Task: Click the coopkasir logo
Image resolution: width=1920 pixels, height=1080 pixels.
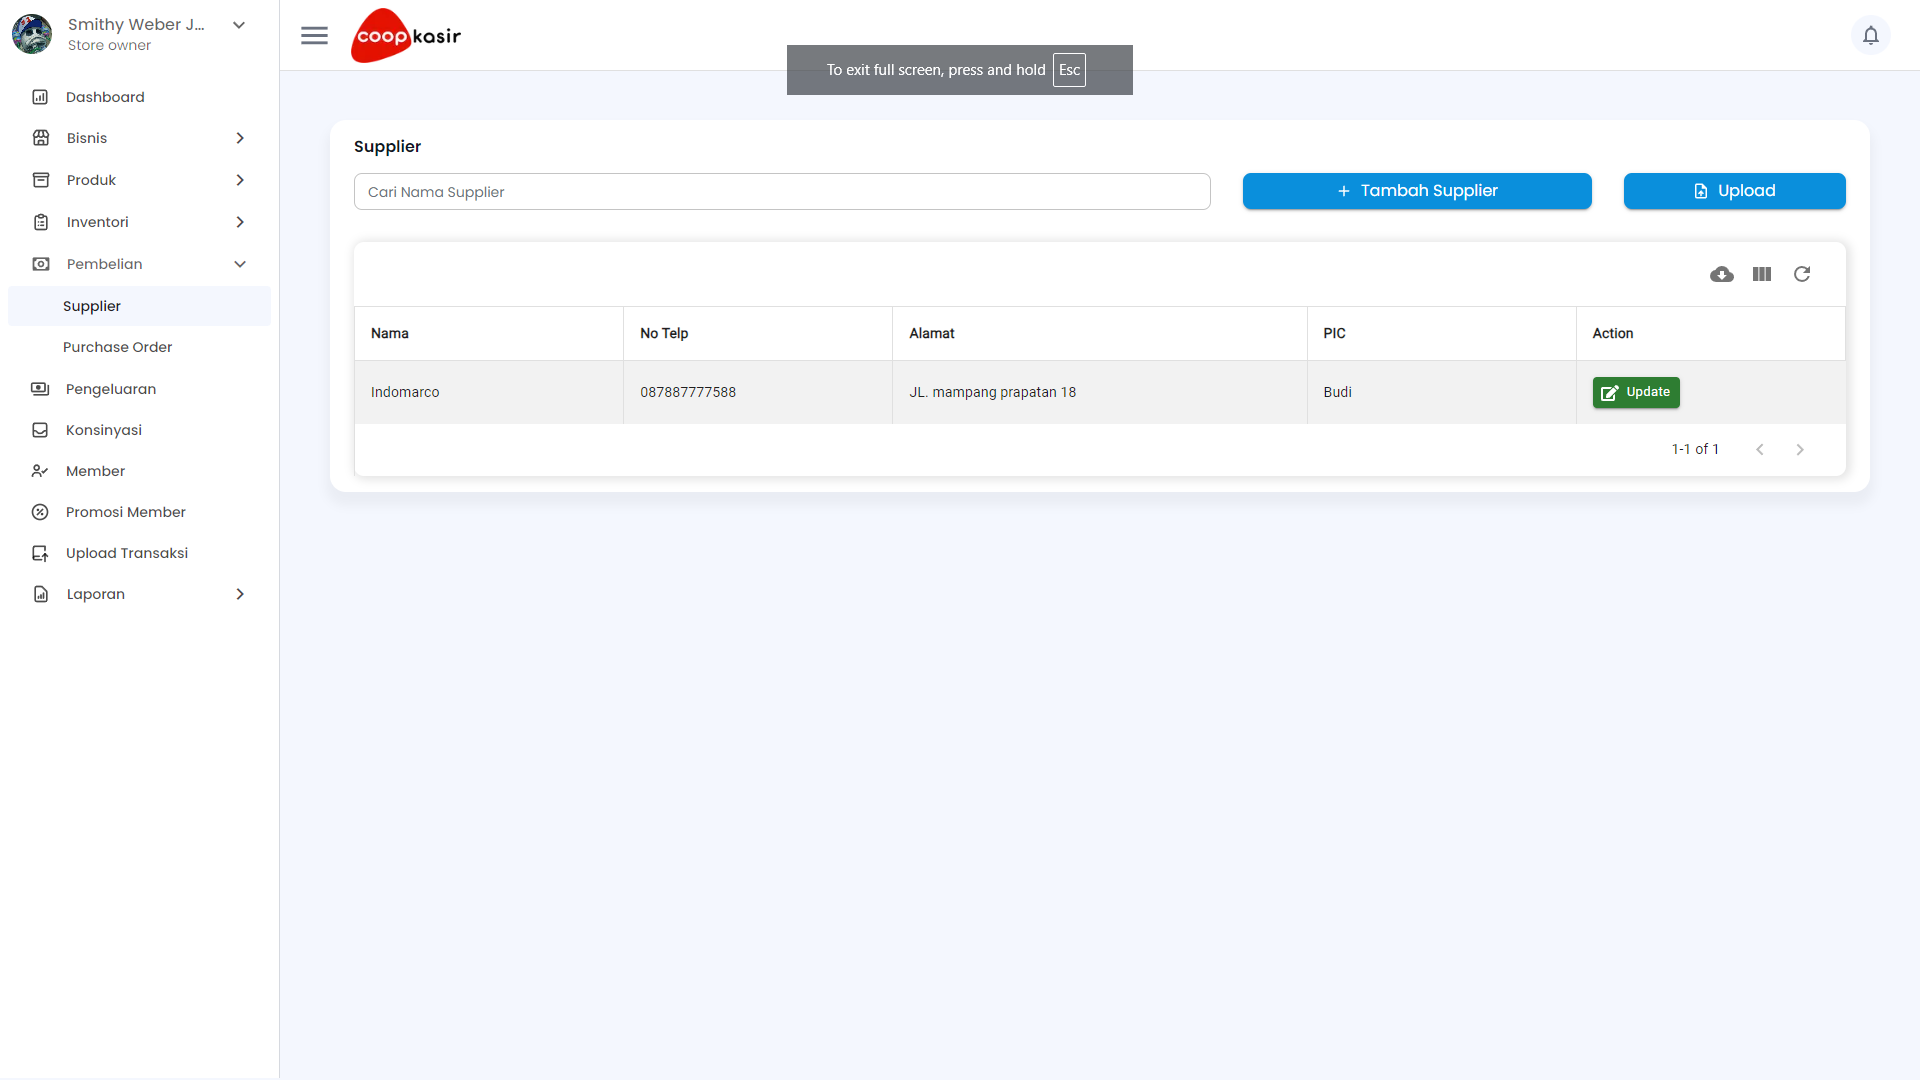Action: coord(405,35)
